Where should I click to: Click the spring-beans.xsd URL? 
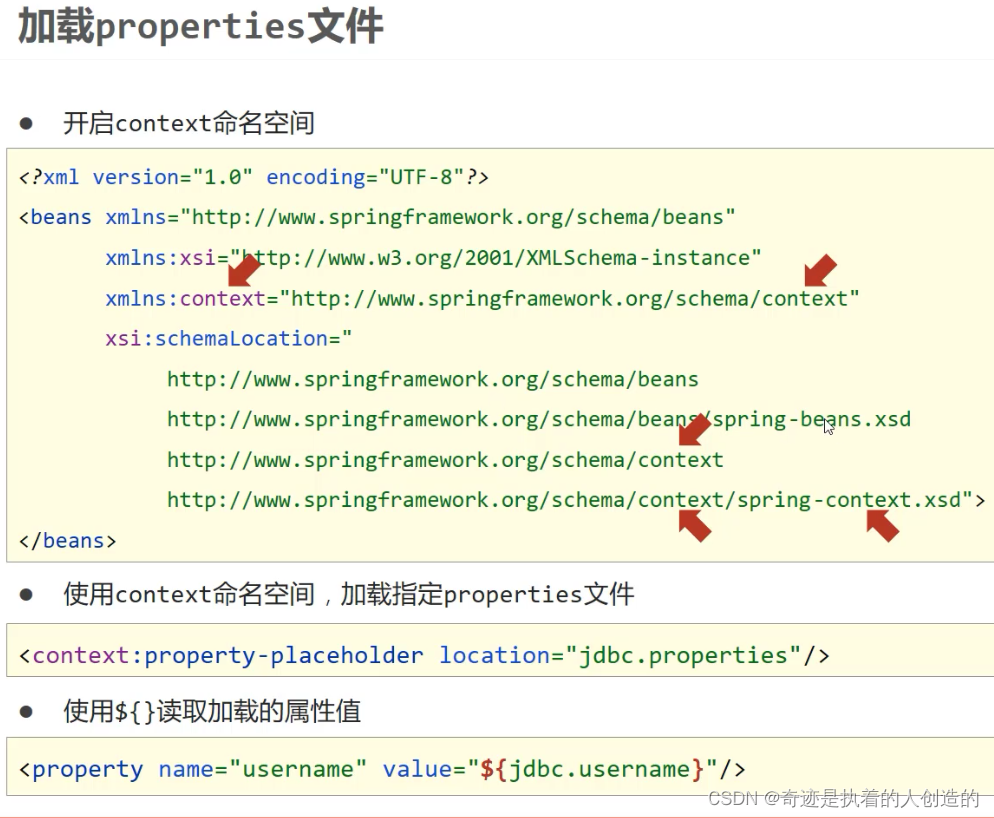tap(538, 420)
